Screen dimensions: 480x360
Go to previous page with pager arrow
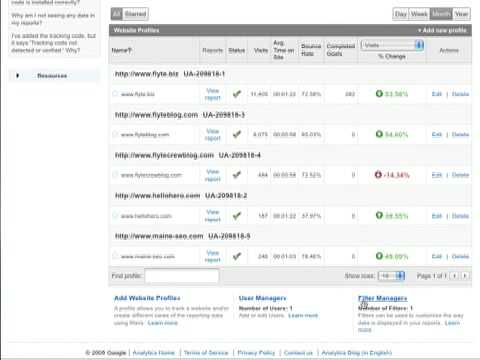tap(454, 276)
